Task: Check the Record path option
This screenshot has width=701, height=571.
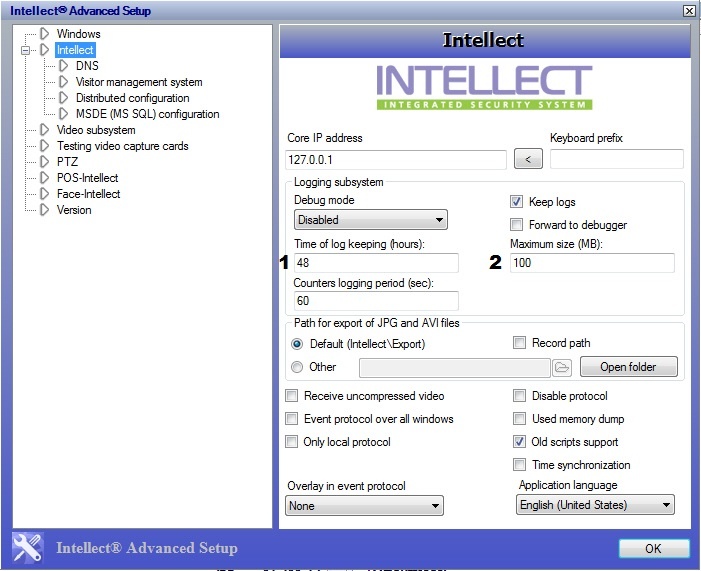Action: click(x=519, y=343)
